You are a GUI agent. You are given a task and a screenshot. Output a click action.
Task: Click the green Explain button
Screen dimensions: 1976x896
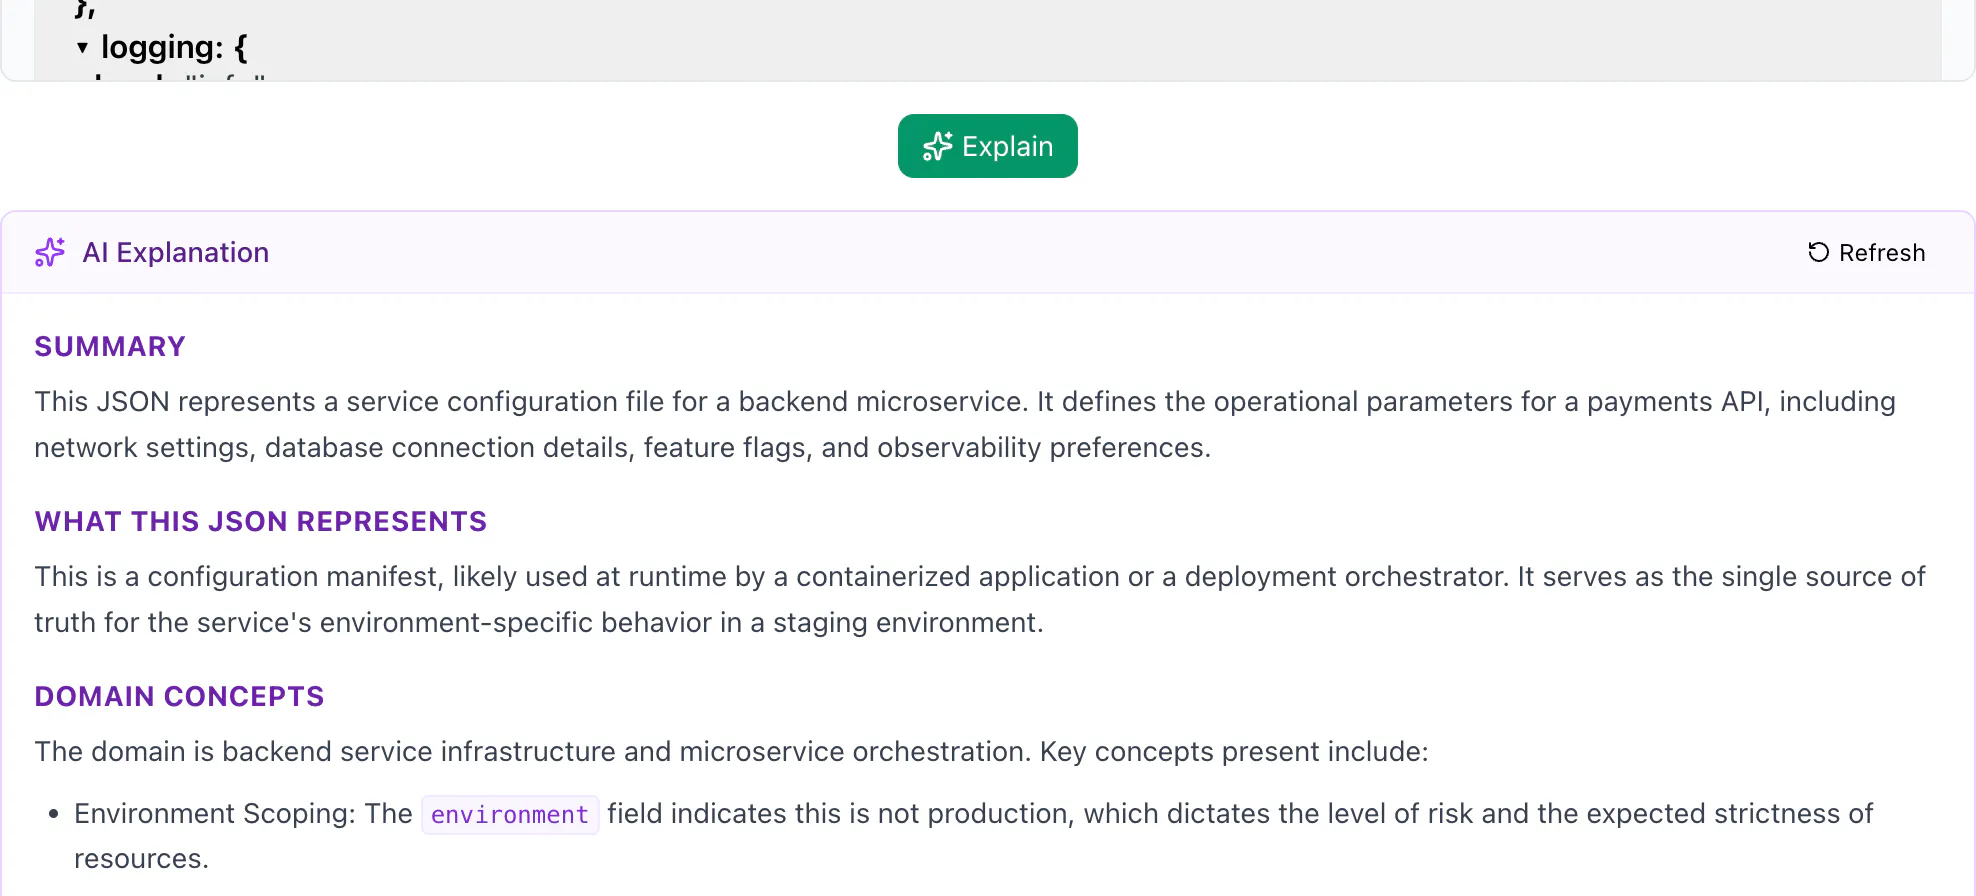pos(987,146)
